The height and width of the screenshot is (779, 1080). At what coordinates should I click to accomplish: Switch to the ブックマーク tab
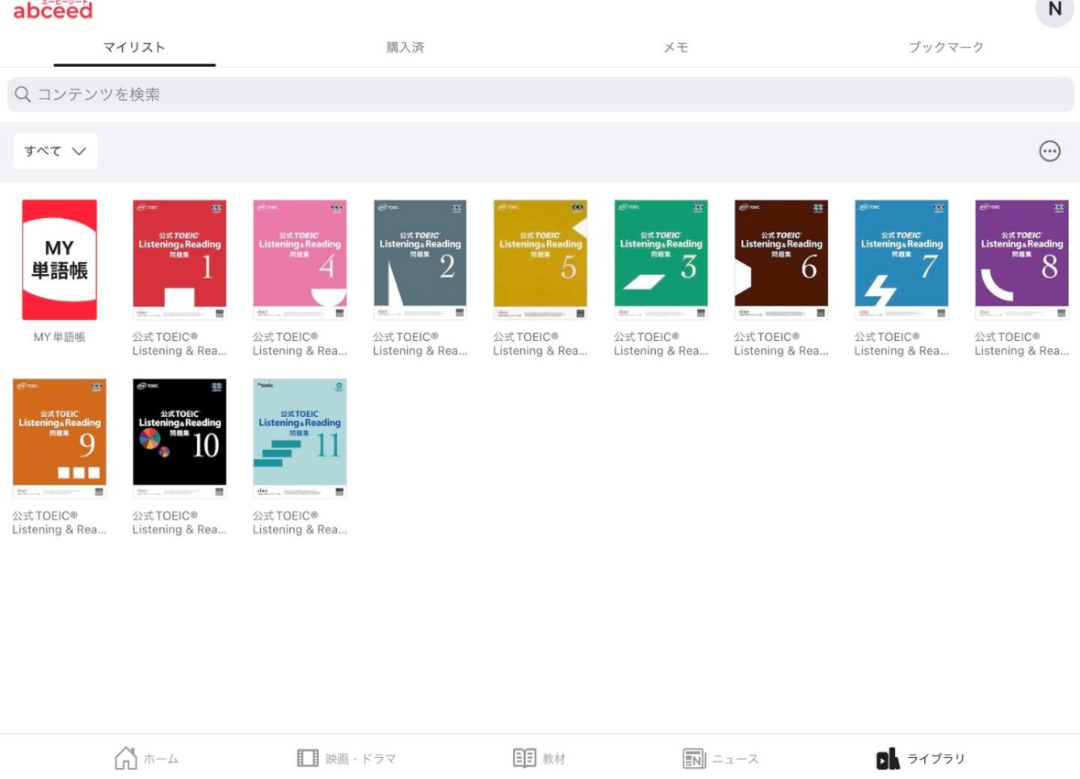946,48
